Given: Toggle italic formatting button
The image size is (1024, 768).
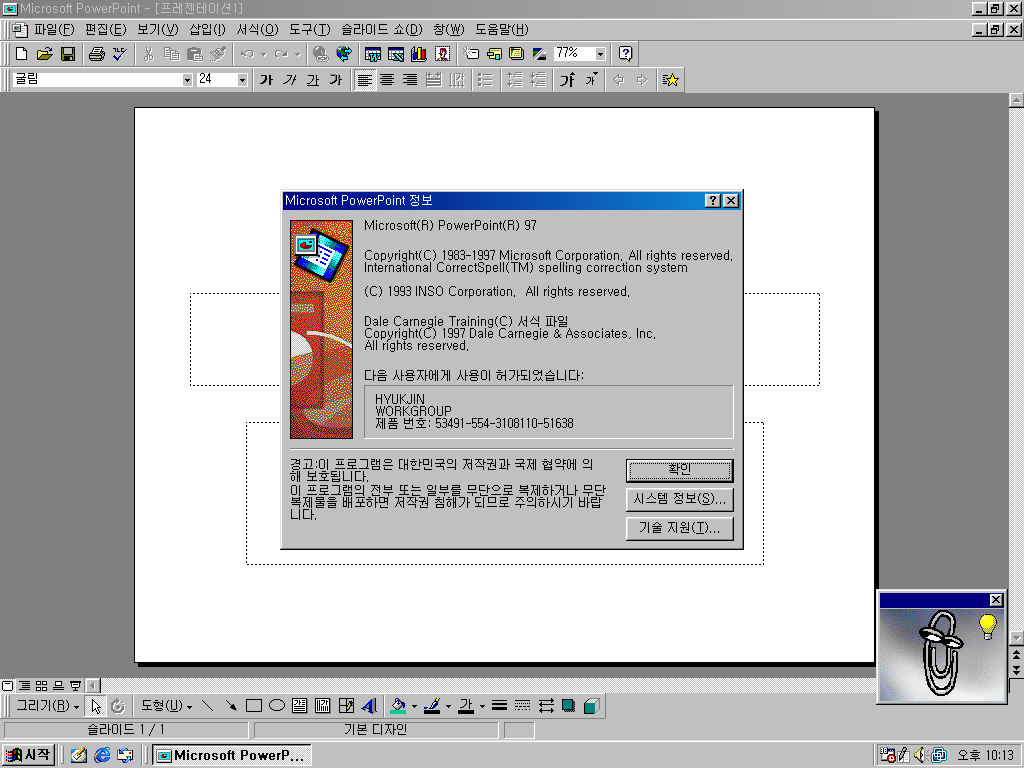Looking at the screenshot, I should click(289, 80).
